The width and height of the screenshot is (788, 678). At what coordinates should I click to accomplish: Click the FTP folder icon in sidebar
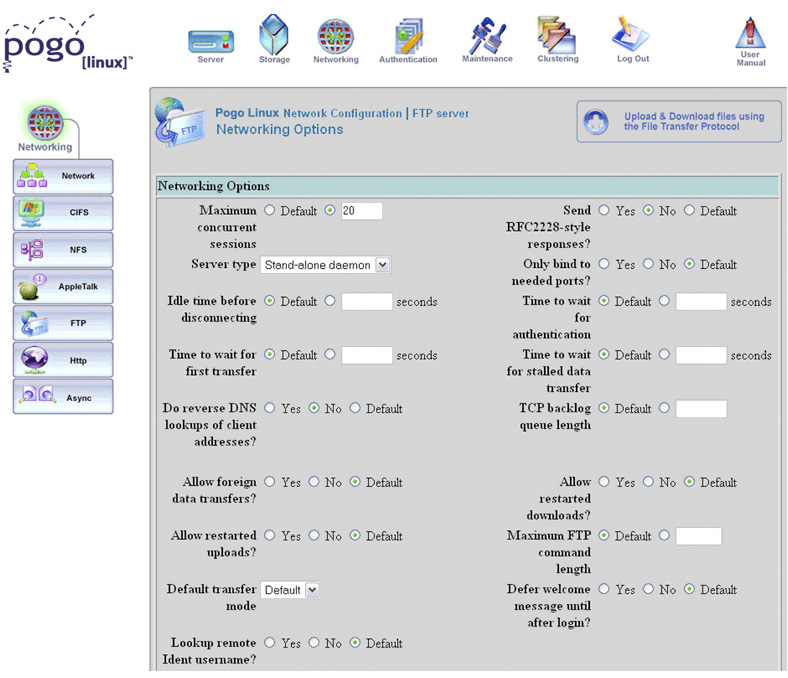(34, 323)
